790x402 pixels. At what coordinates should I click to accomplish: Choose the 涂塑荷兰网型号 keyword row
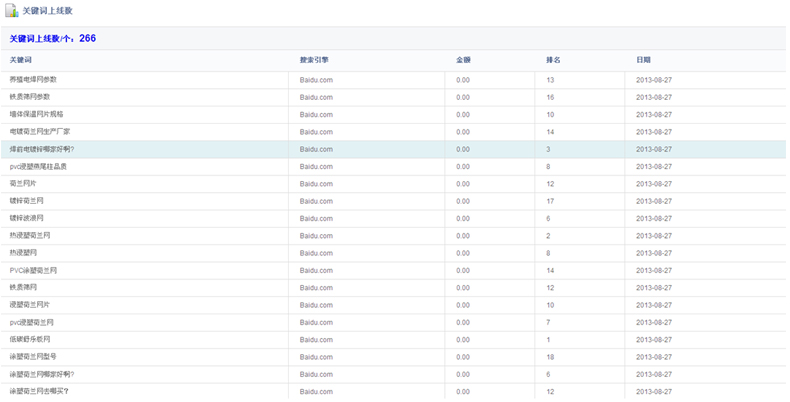(34, 356)
